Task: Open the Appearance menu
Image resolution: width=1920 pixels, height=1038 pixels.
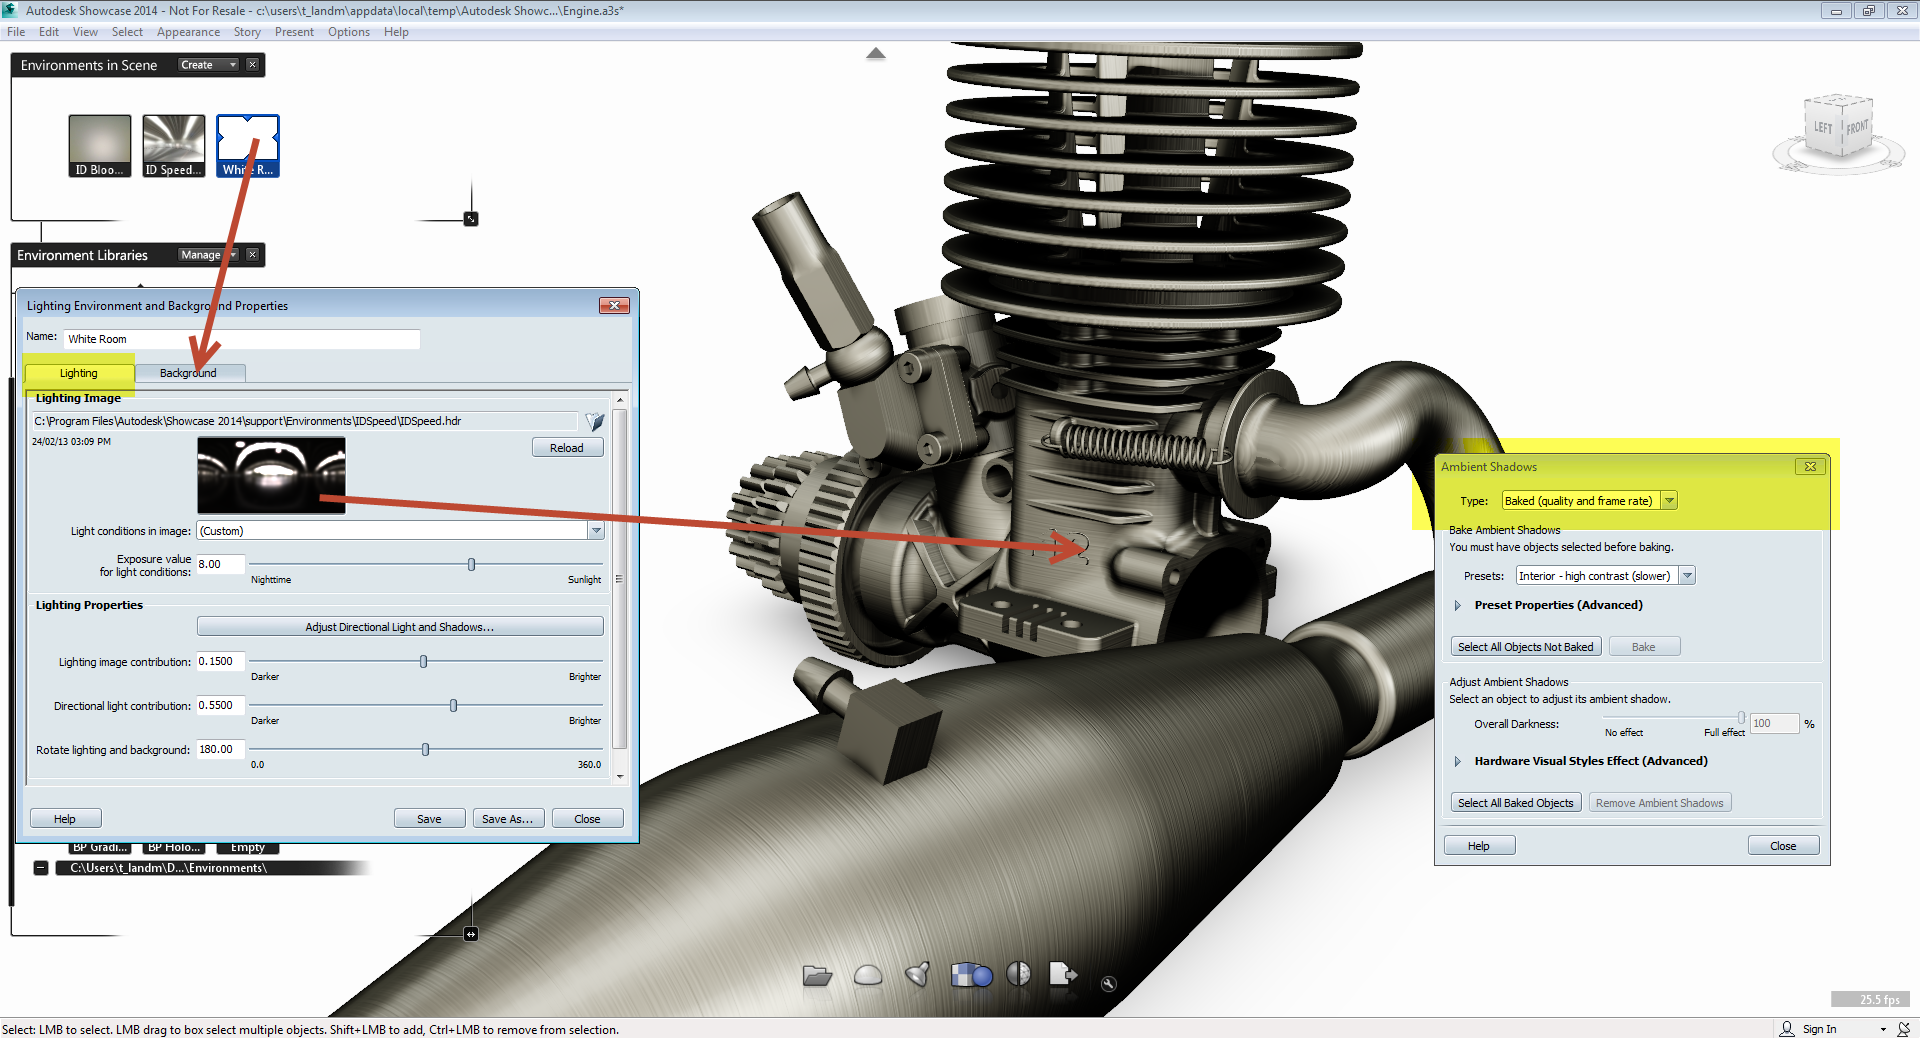Action: pos(188,31)
